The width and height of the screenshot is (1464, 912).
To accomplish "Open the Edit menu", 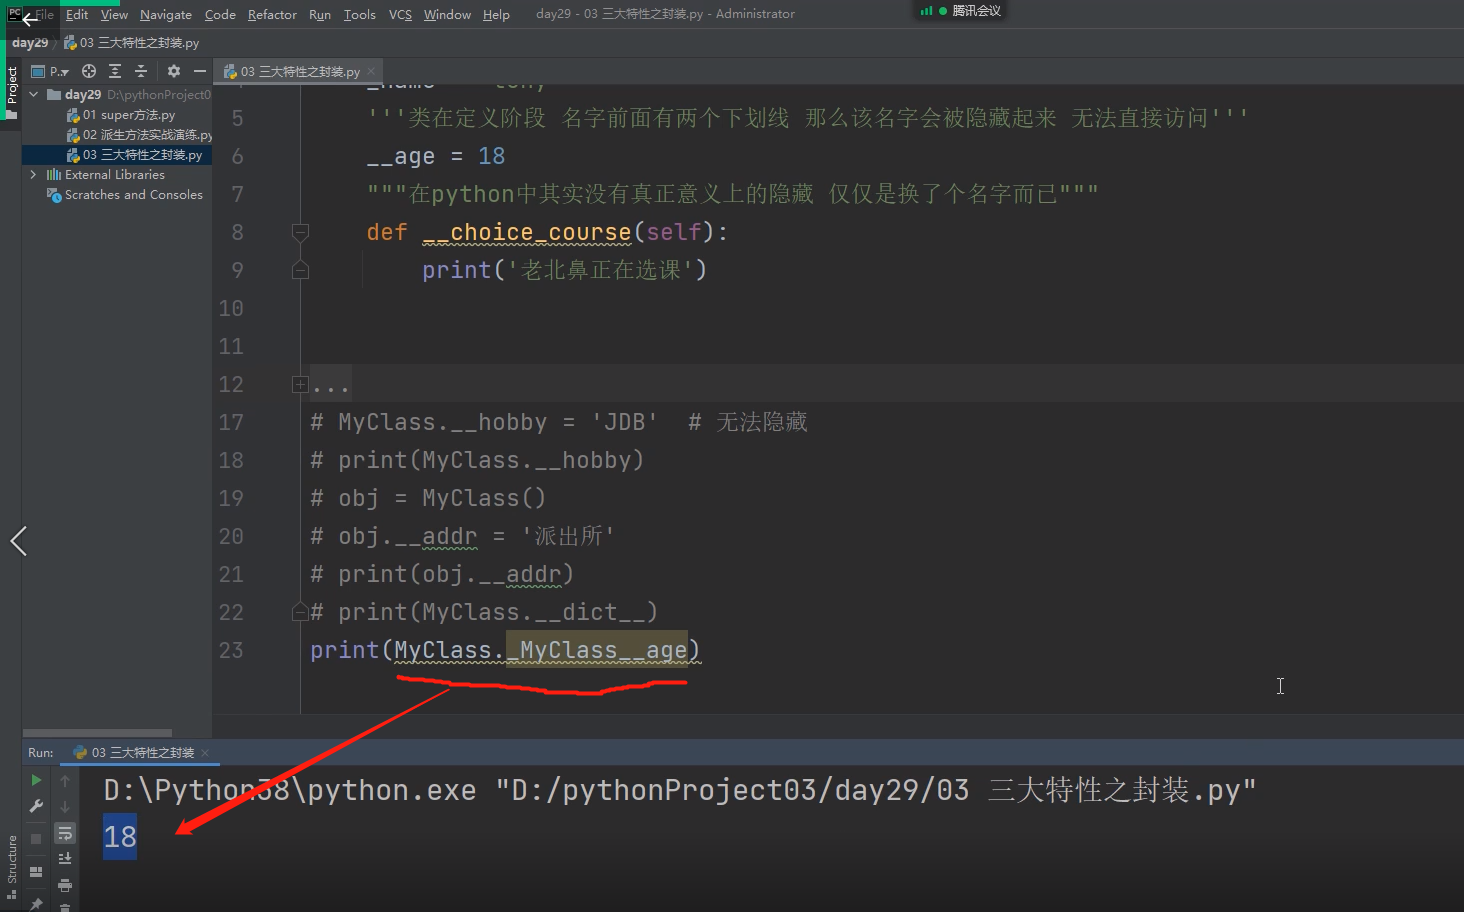I will click(x=77, y=14).
